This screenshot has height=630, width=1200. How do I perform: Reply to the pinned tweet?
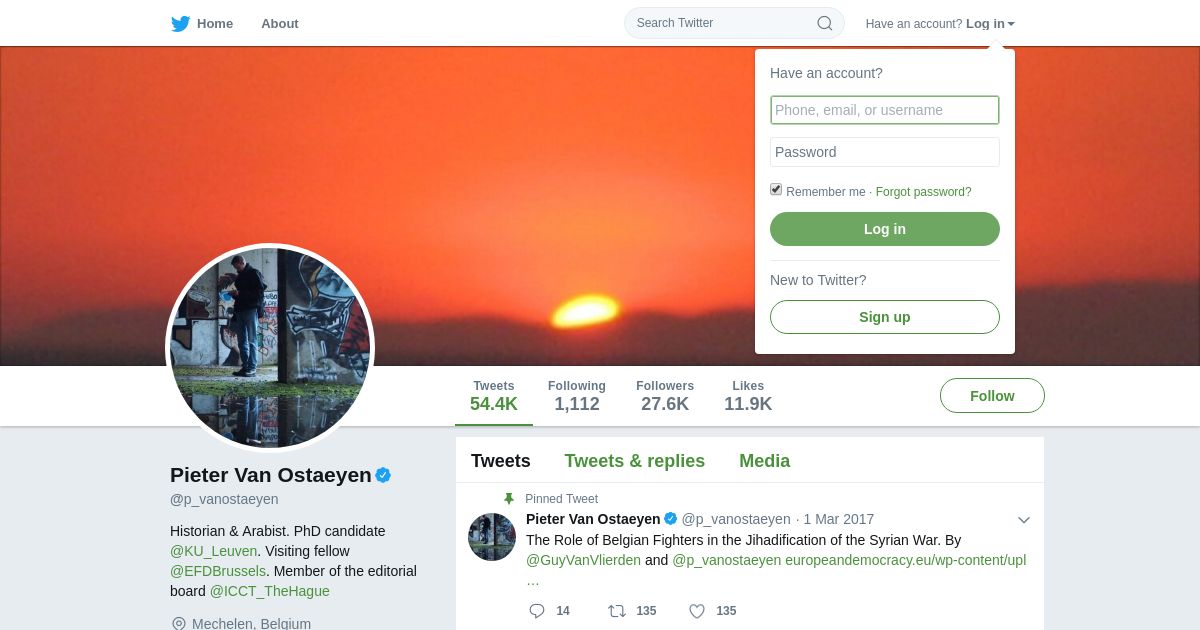537,611
